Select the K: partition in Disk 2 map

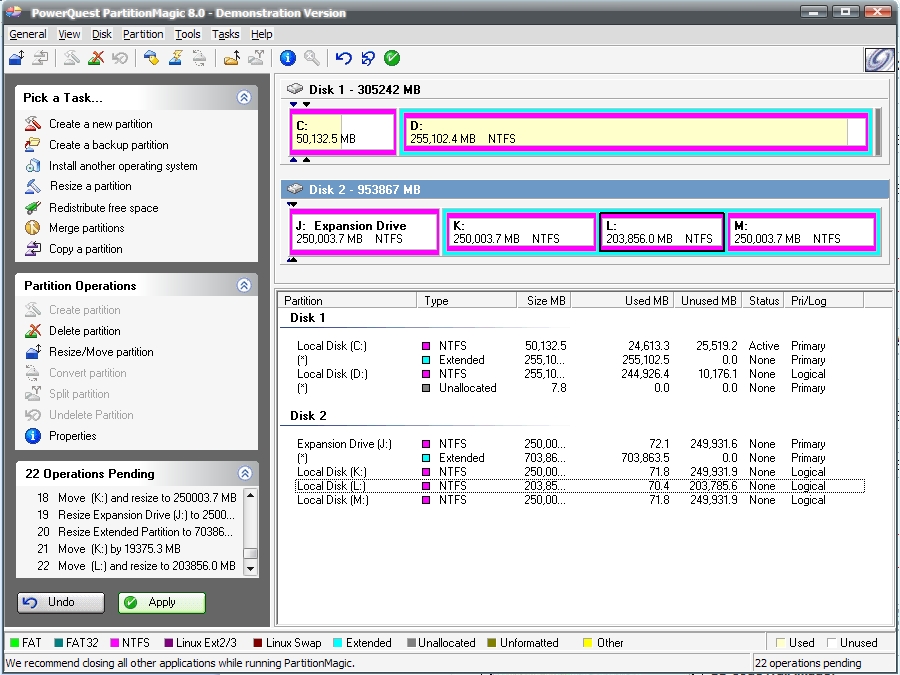[x=519, y=232]
